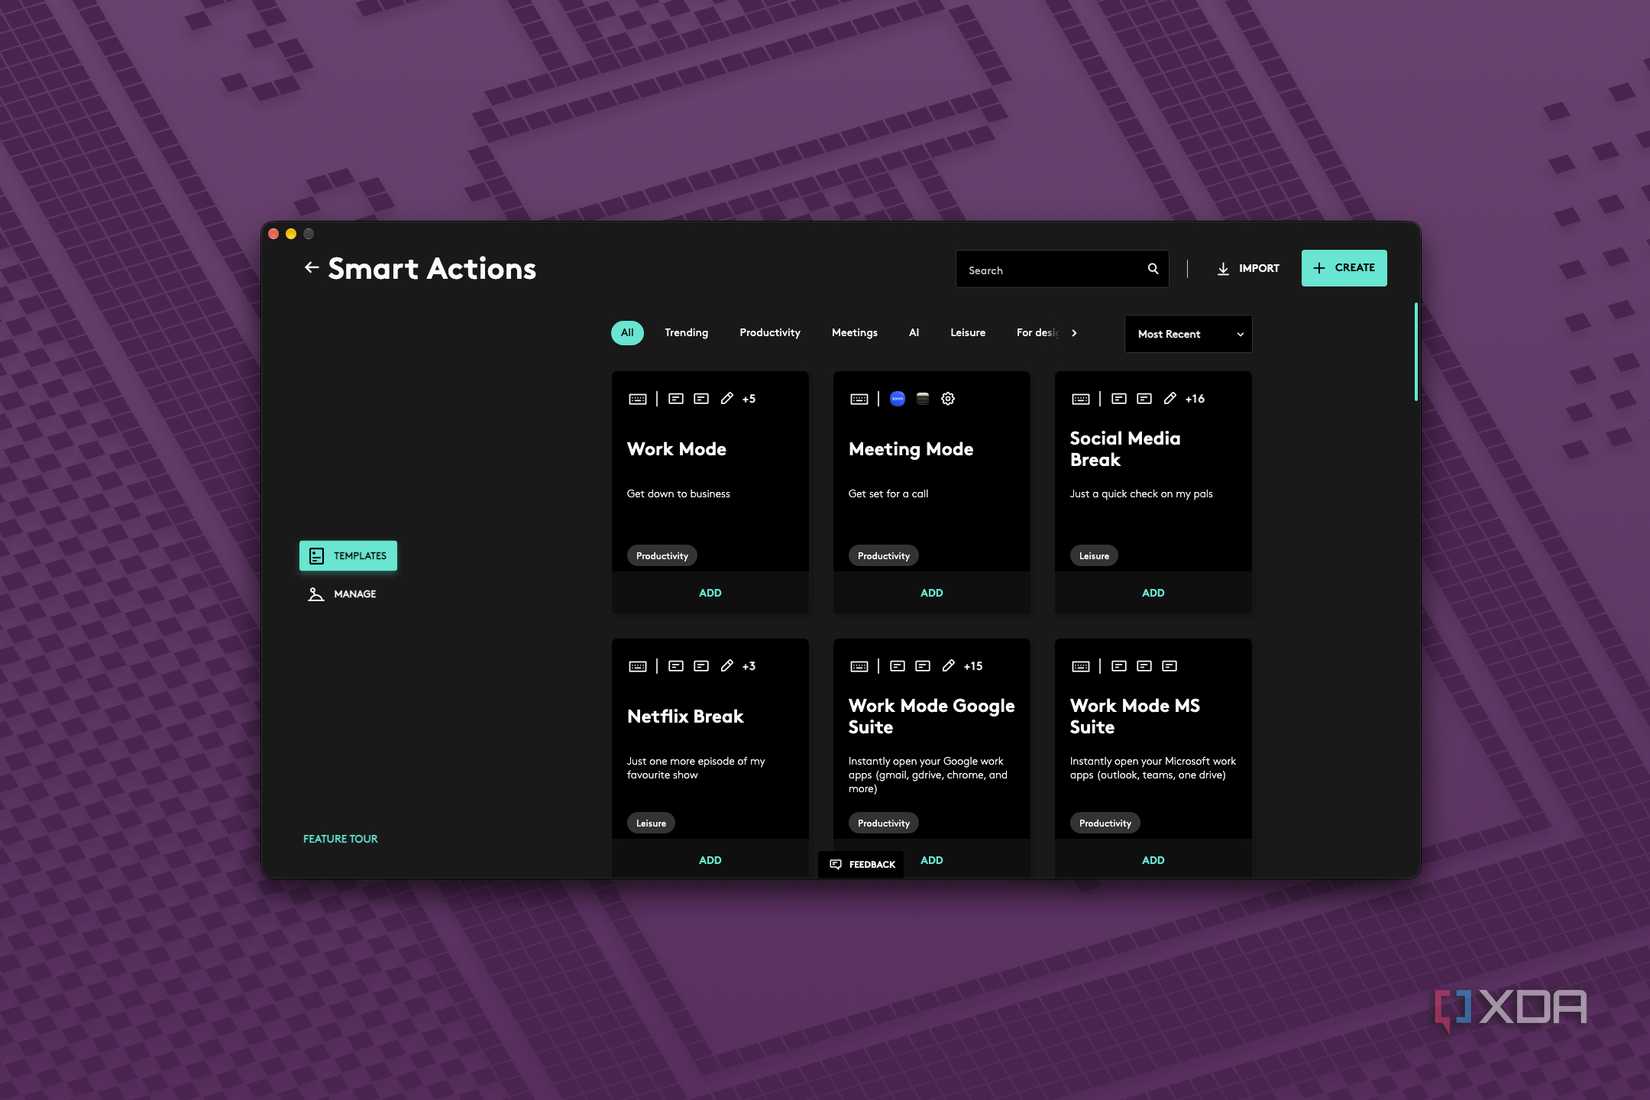Screen dimensions: 1650x1100
Task: Click the dark database icon on Meeting Mode card
Action: [923, 399]
